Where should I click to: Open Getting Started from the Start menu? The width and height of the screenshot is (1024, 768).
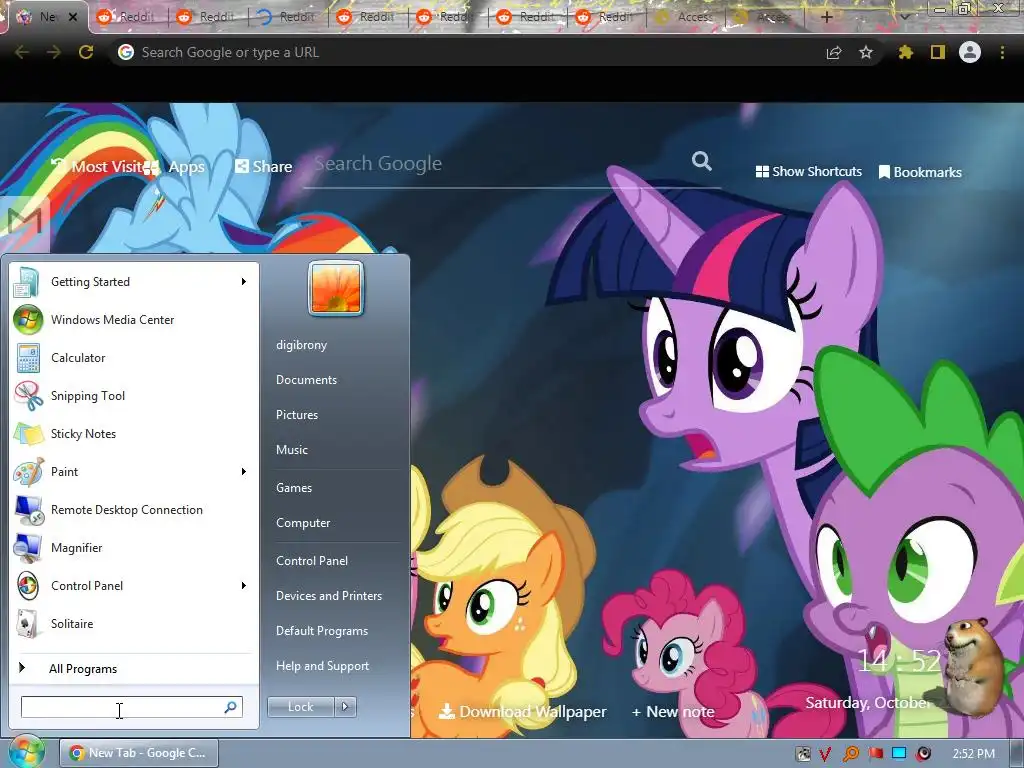[x=134, y=282]
